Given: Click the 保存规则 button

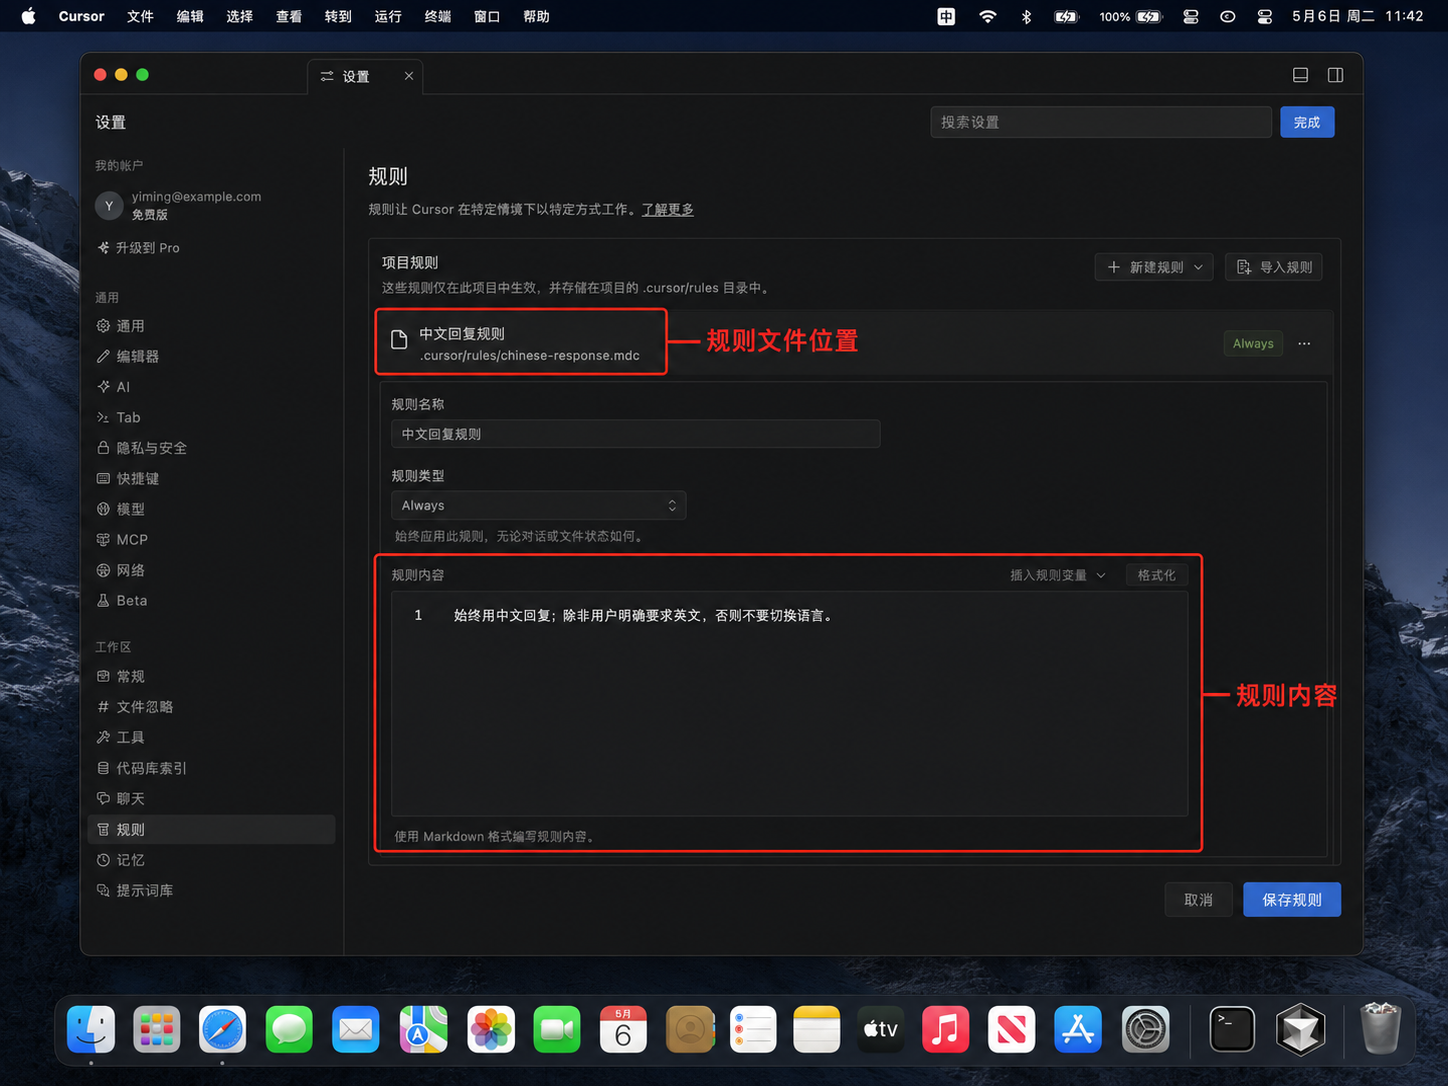Looking at the screenshot, I should tap(1292, 900).
